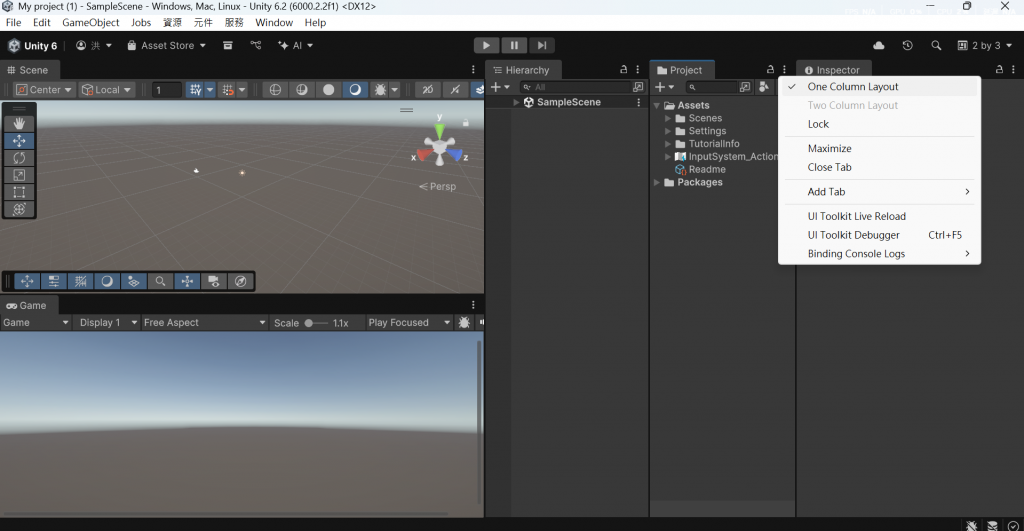Collapse the Assets folder arrow
Viewport: 1024px width, 531px height.
point(656,105)
